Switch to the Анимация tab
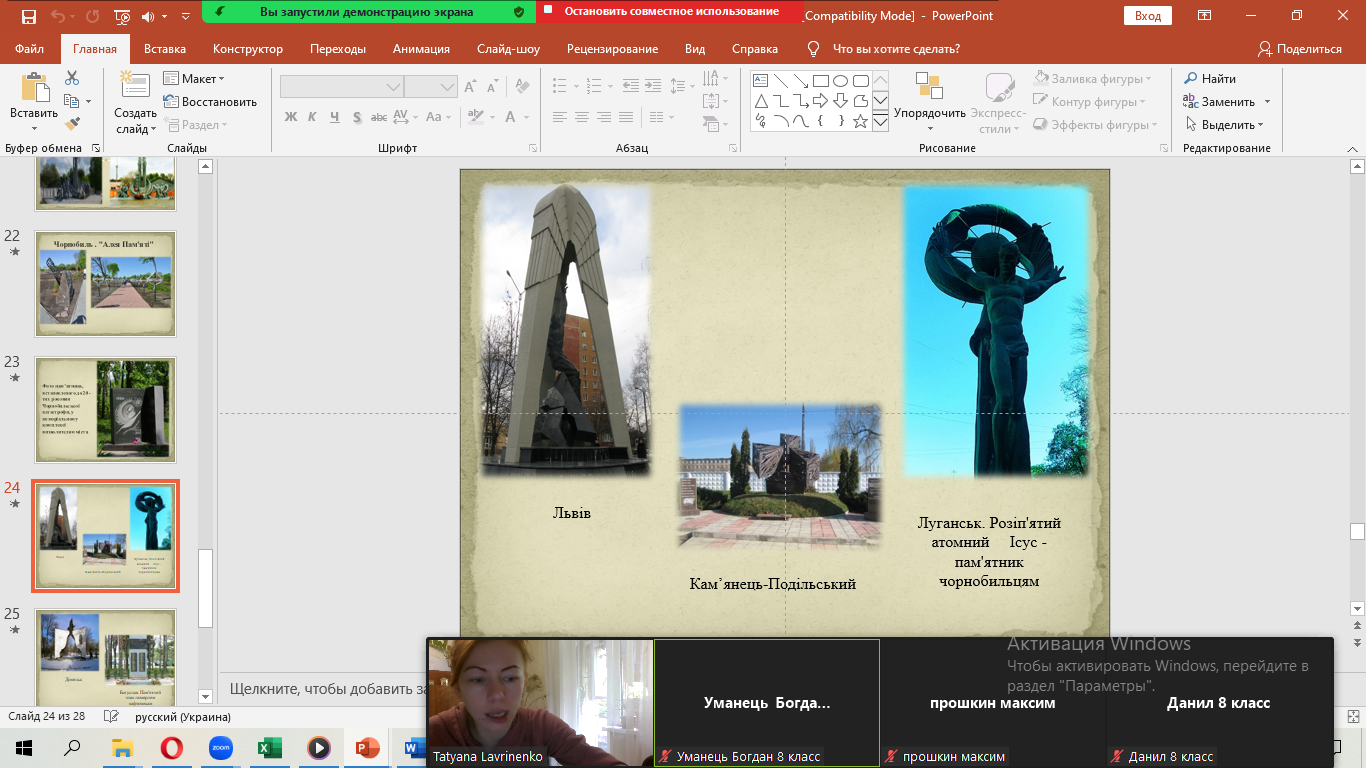Screen dimensions: 1366x768 pos(421,49)
